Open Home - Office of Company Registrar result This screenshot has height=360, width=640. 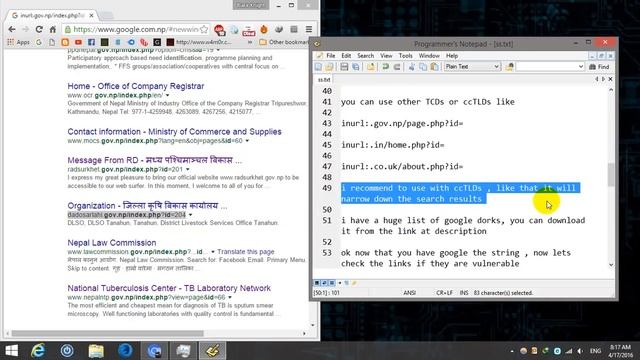(x=136, y=86)
